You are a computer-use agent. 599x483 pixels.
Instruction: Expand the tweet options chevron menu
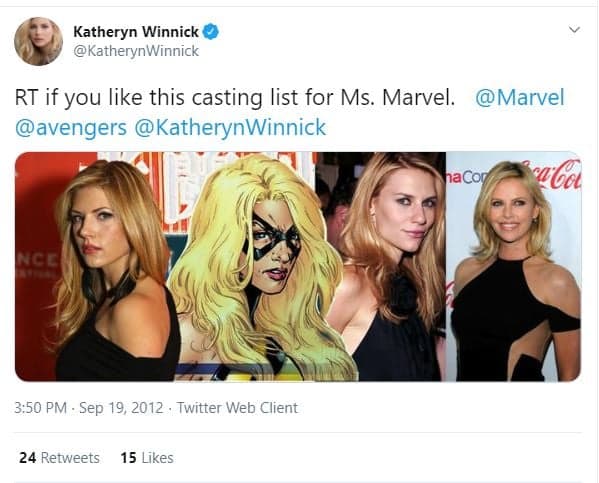[574, 29]
